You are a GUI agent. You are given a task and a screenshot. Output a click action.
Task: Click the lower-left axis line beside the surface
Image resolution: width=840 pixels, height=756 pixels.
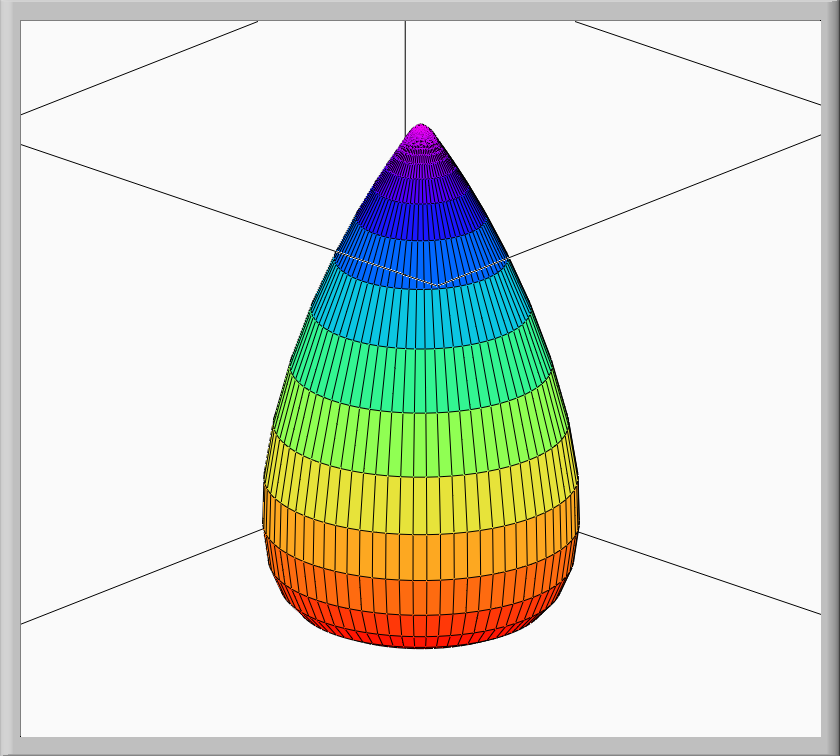[x=140, y=578]
